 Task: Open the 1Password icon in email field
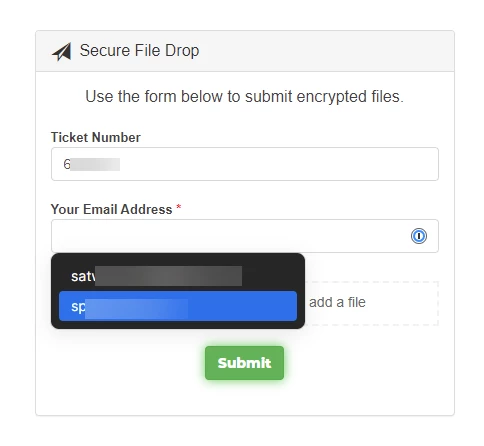pos(419,236)
